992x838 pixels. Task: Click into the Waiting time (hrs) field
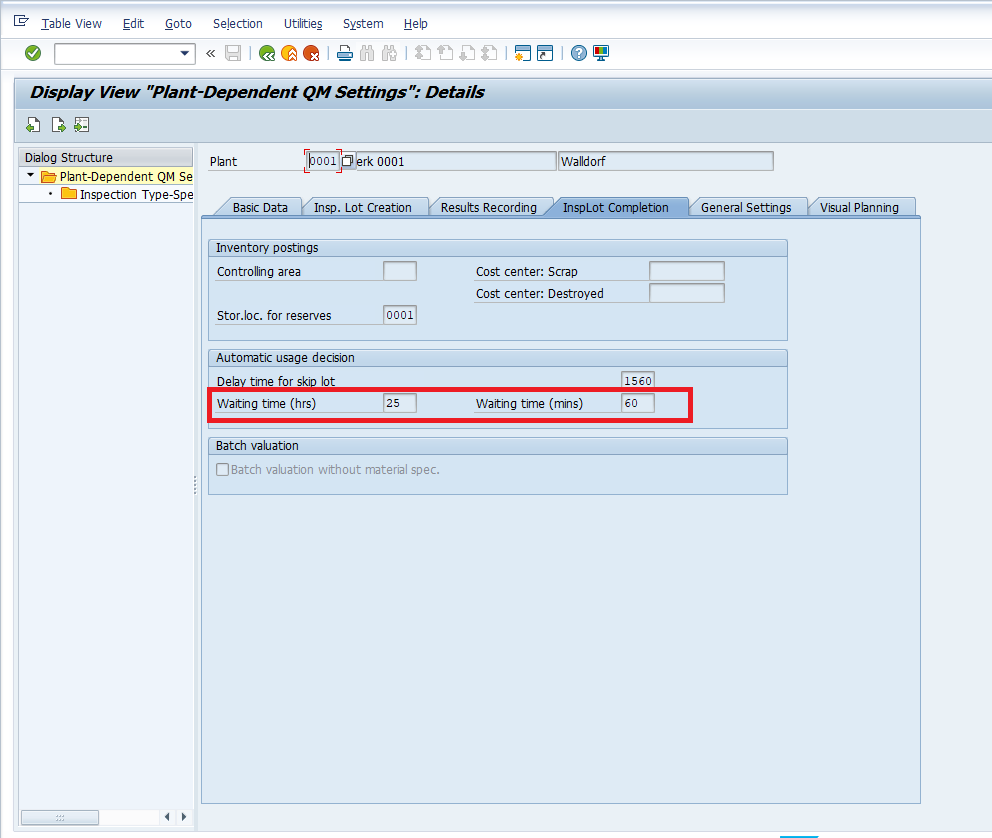point(400,403)
